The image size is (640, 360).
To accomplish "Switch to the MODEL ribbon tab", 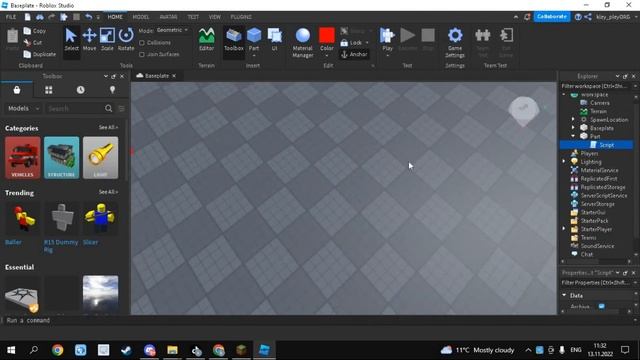I will click(140, 17).
